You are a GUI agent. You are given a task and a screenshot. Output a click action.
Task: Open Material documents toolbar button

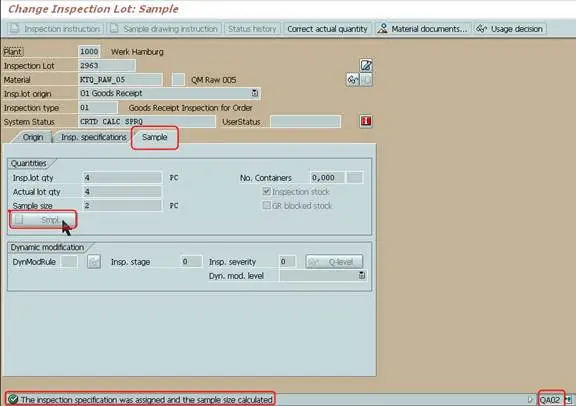[423, 29]
